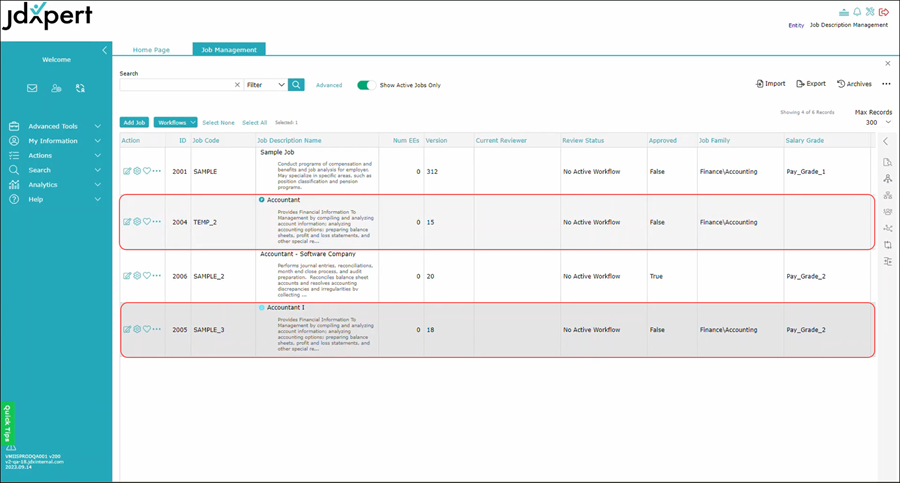
Task: Click the Advanced search link
Action: 329,85
